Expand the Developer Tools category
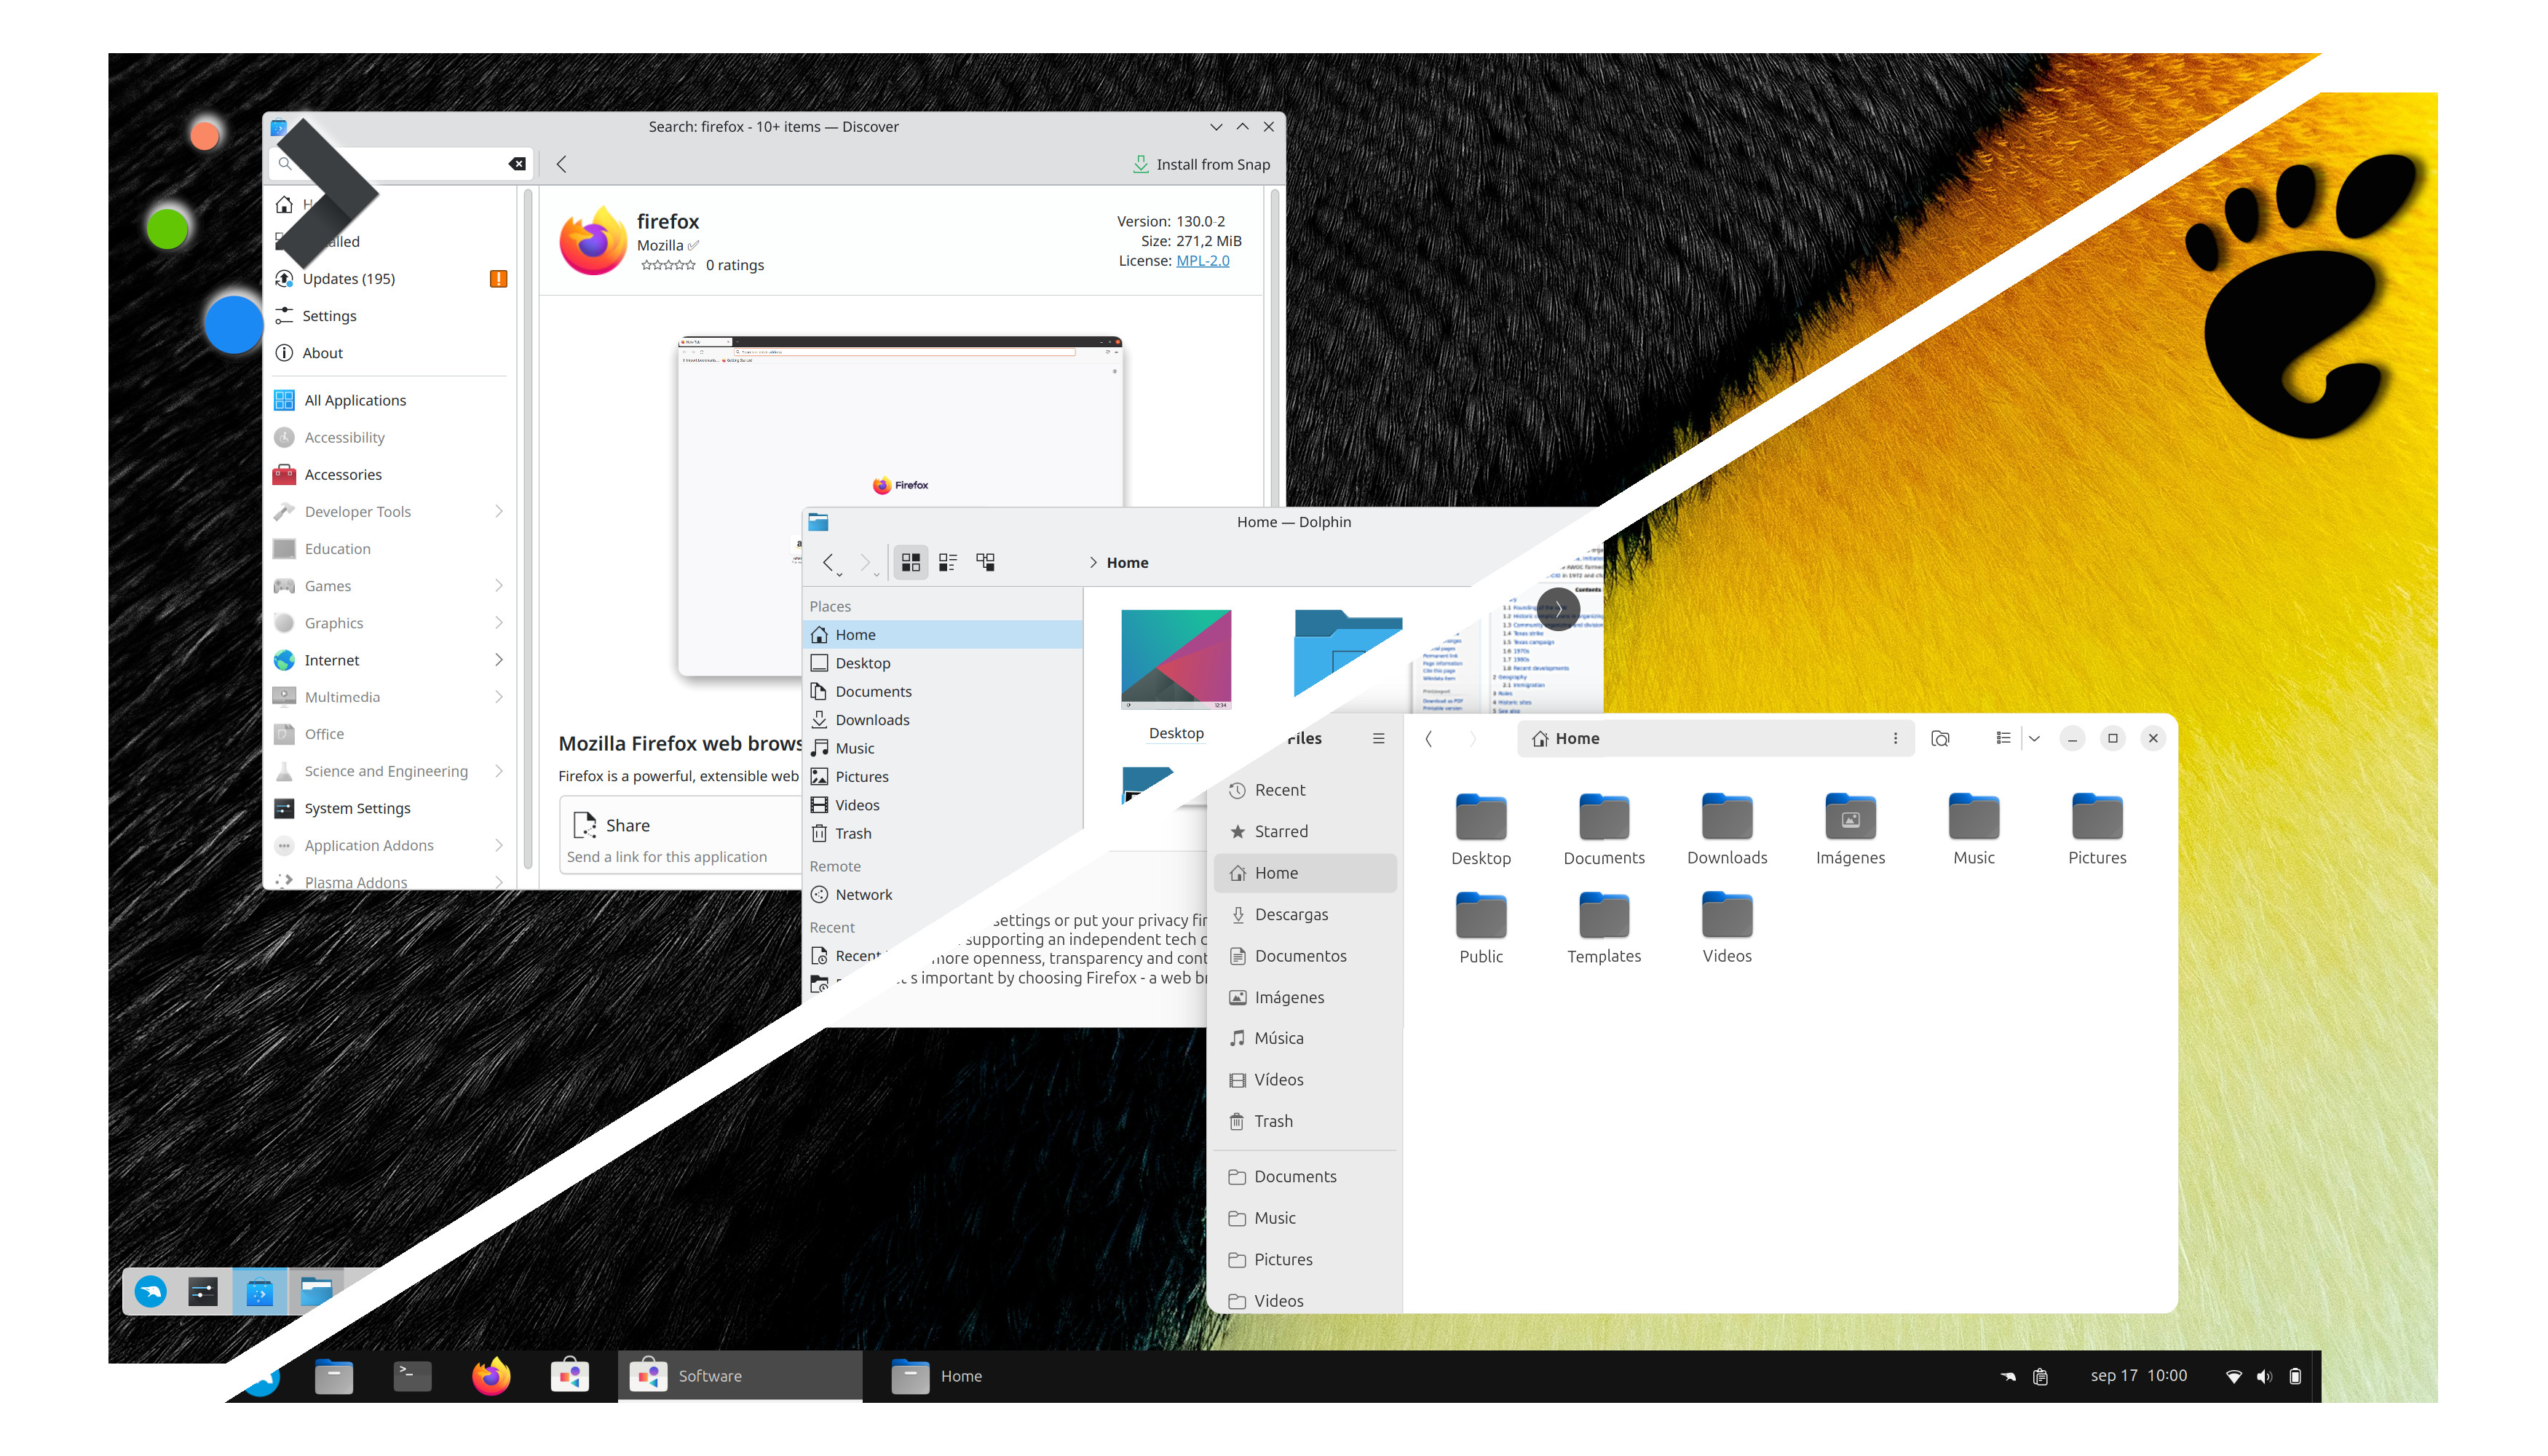2548x1456 pixels. [498, 511]
